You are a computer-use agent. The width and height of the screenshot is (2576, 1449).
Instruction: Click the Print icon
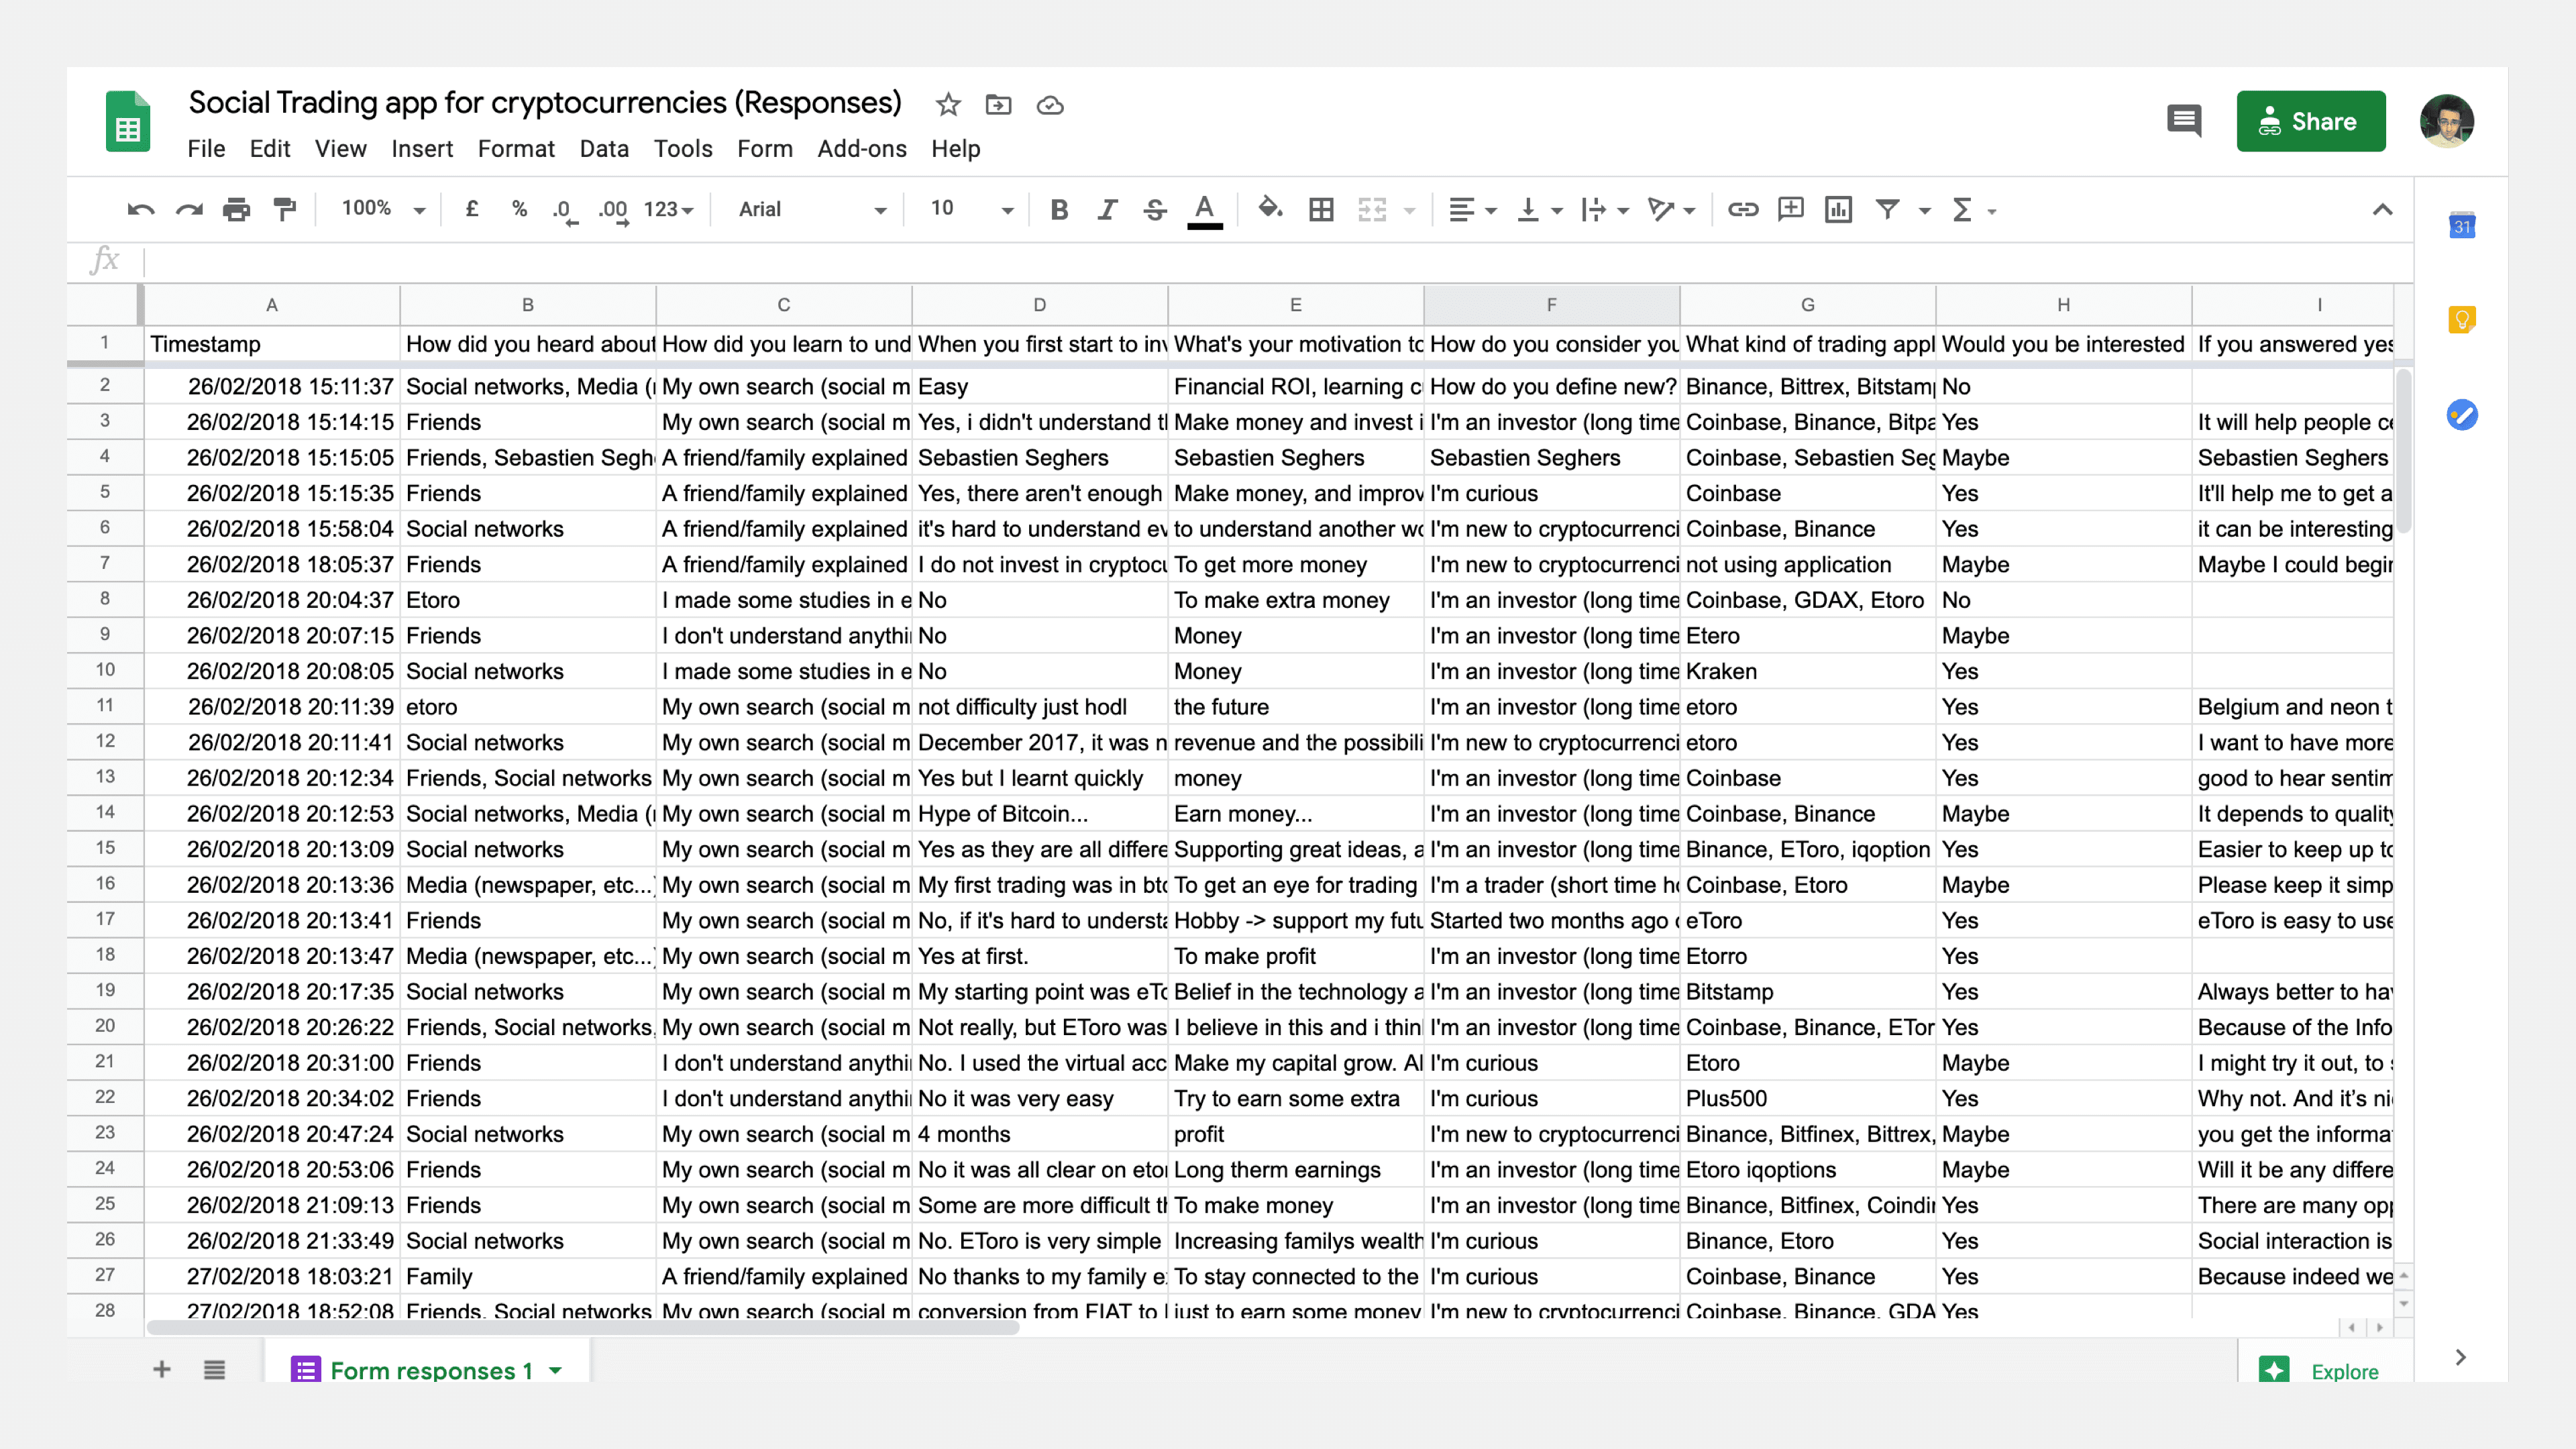[x=236, y=210]
